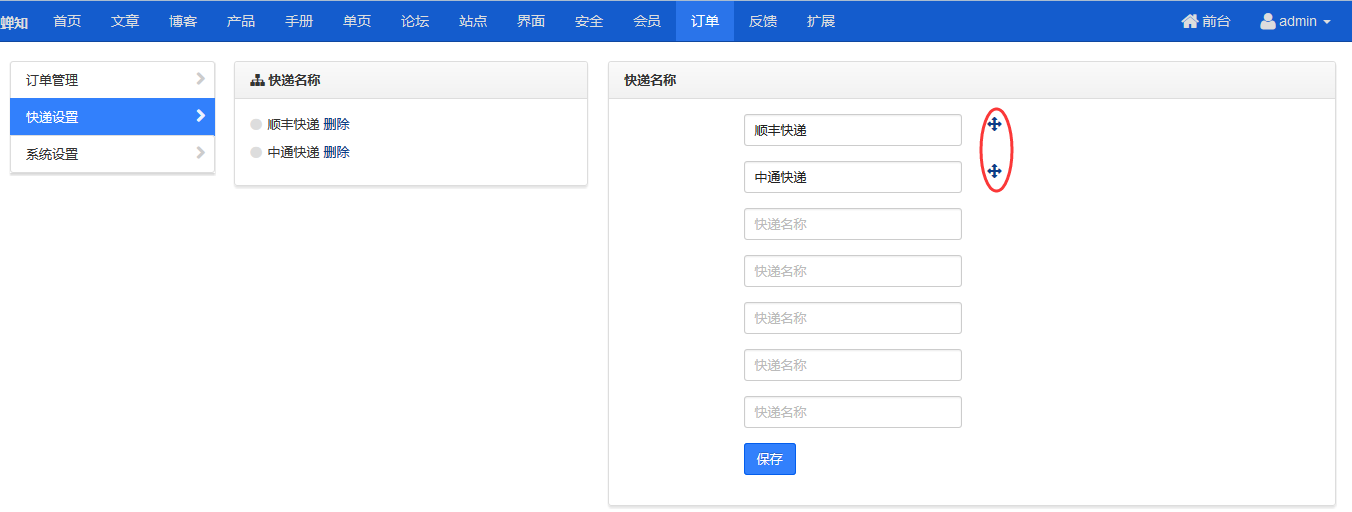Screen dimensions: 1352x512
Task: Delete 顺丰快递 via its 删除 link
Action: coord(337,125)
